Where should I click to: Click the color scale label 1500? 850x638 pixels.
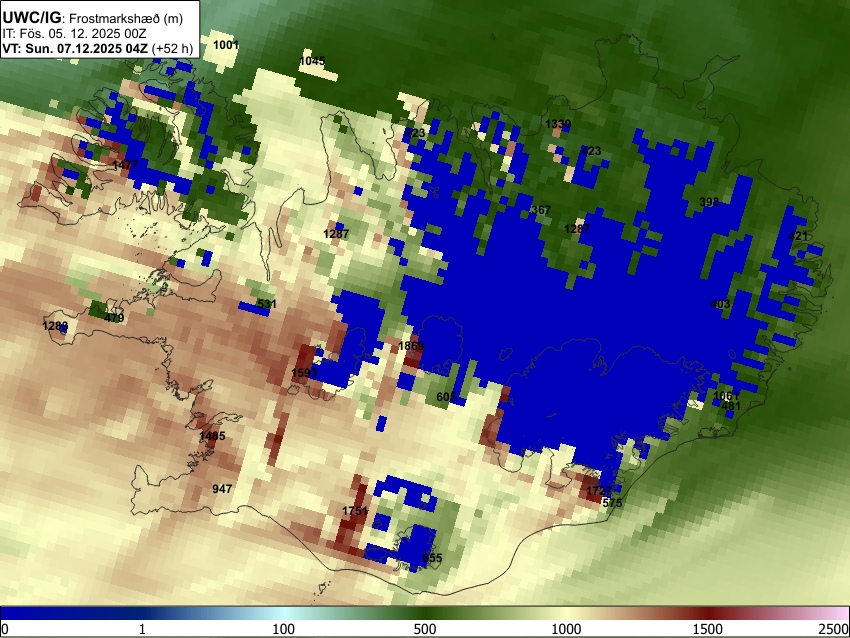pos(708,629)
